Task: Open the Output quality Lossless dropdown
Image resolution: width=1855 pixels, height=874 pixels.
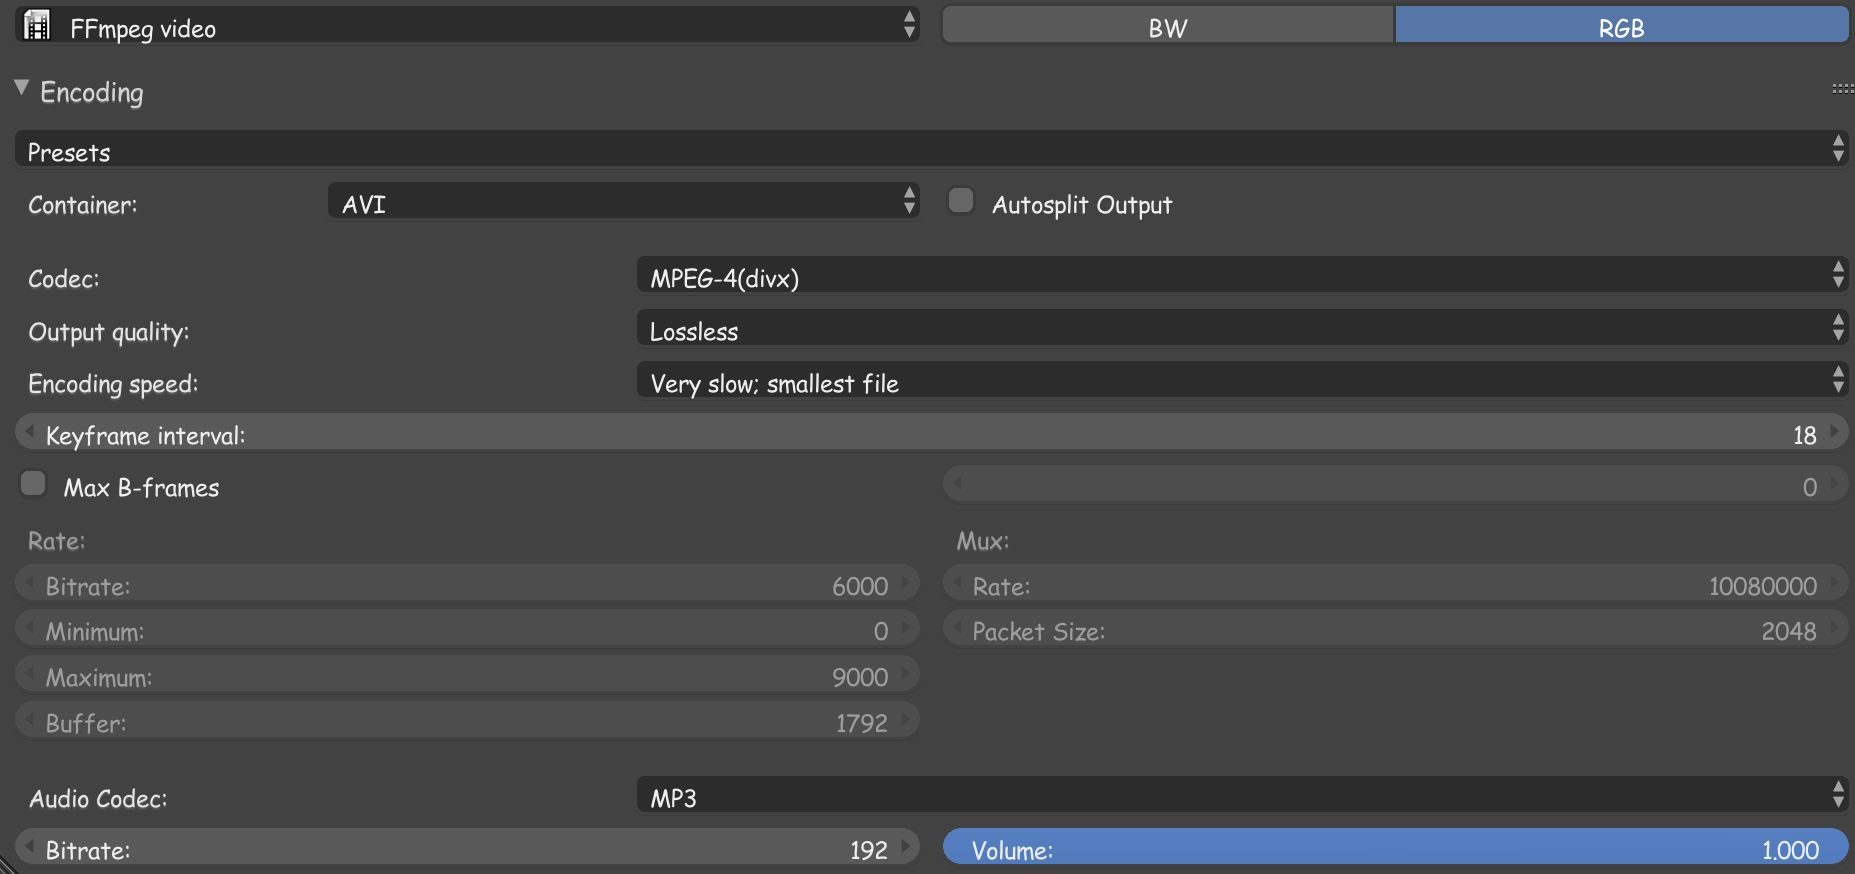Action: 1242,328
